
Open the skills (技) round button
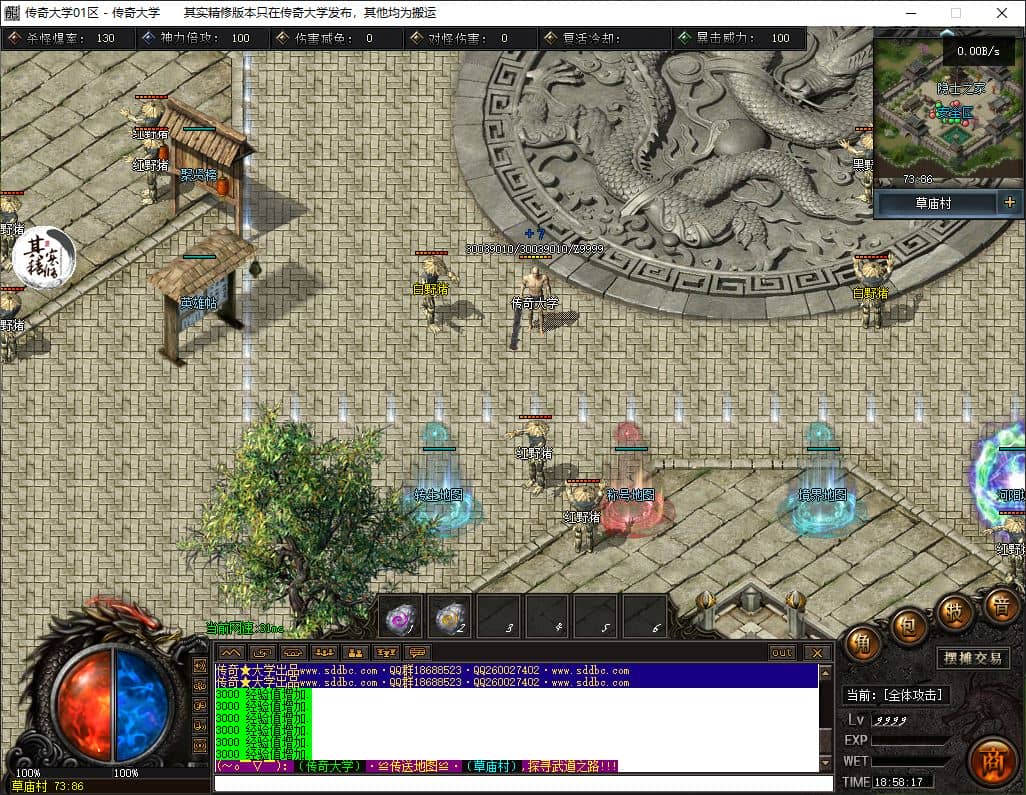[x=954, y=612]
